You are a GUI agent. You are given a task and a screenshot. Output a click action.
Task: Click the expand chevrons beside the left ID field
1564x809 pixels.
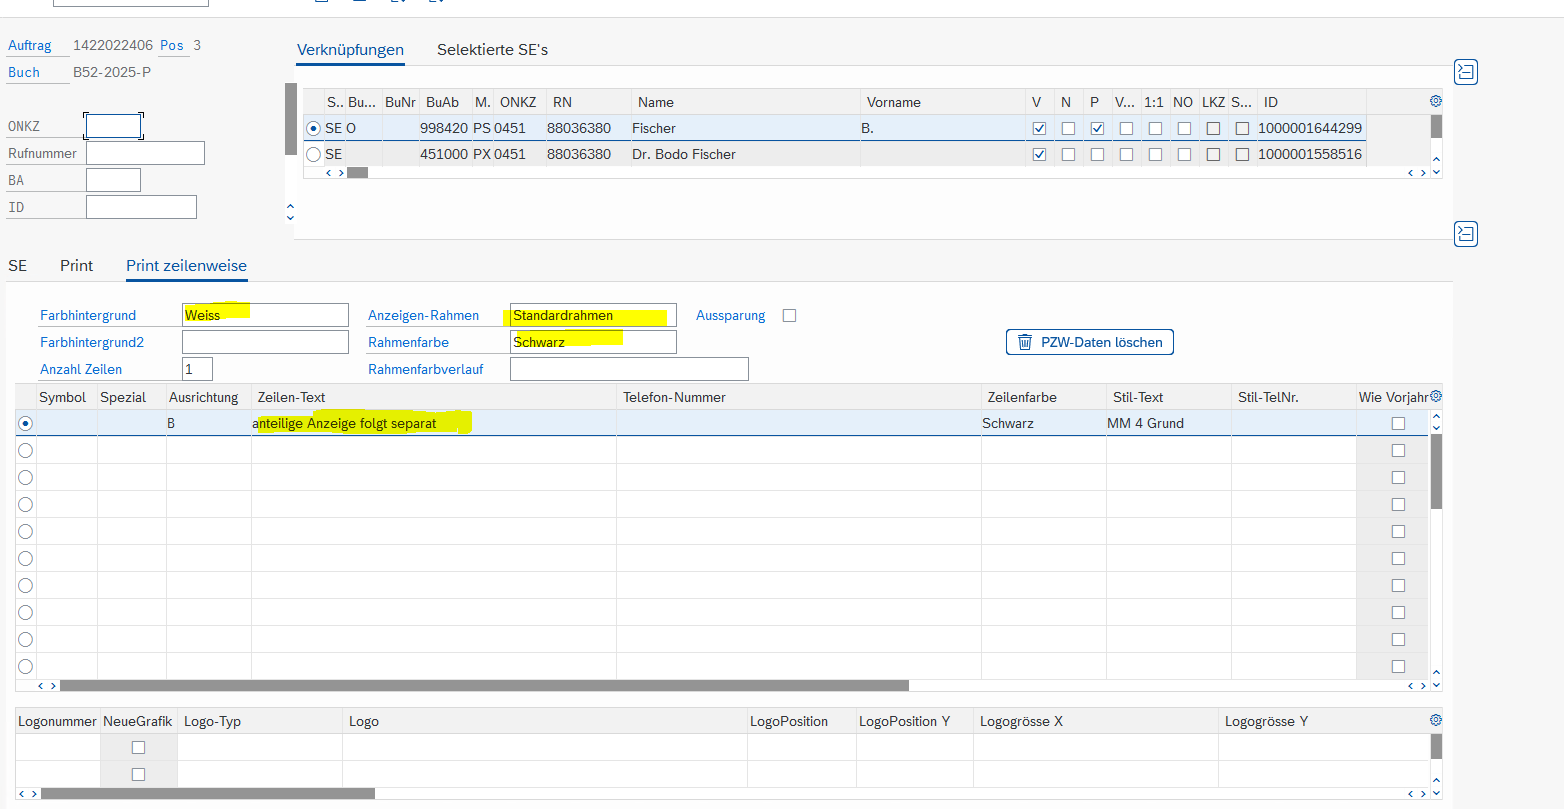point(290,212)
